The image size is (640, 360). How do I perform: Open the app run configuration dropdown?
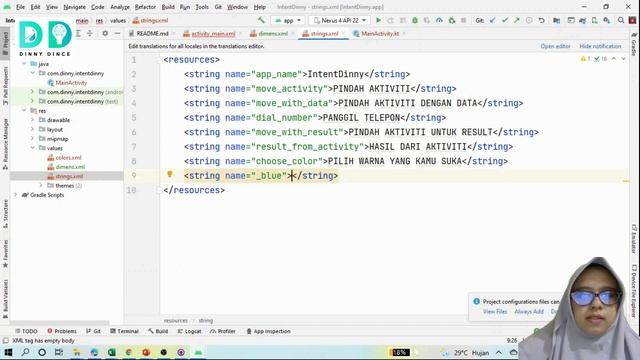coord(288,20)
